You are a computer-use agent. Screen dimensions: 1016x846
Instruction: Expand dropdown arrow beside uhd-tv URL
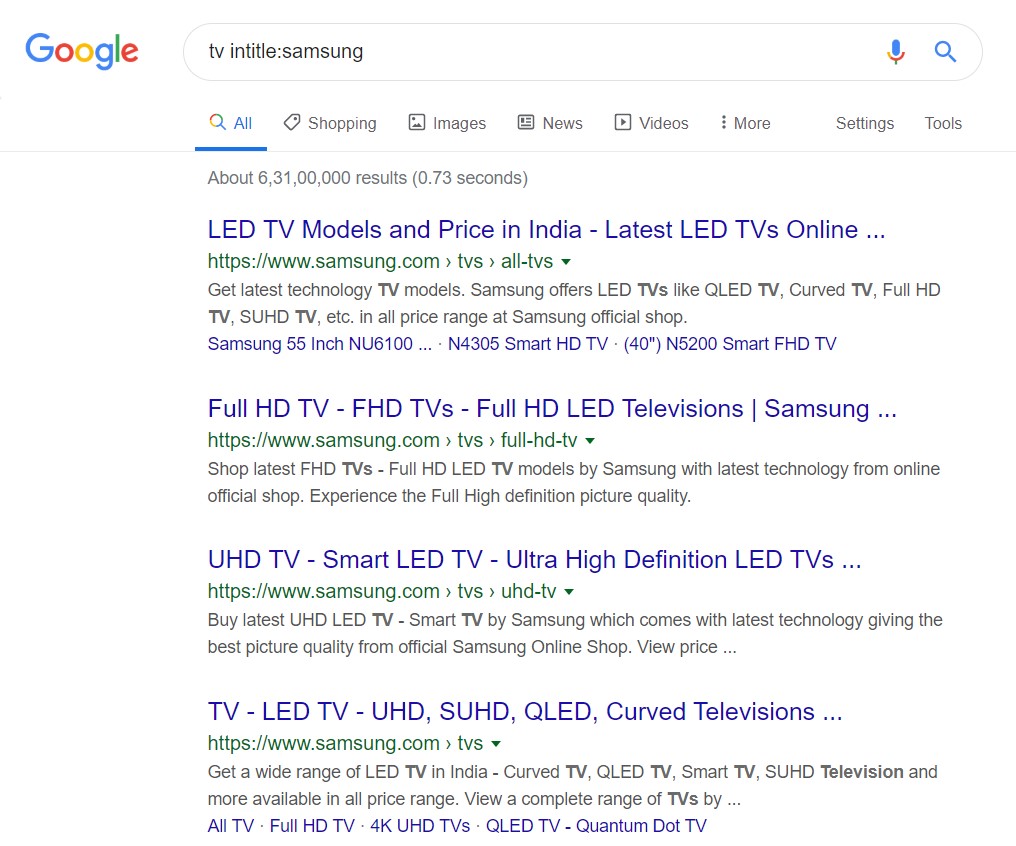(569, 591)
